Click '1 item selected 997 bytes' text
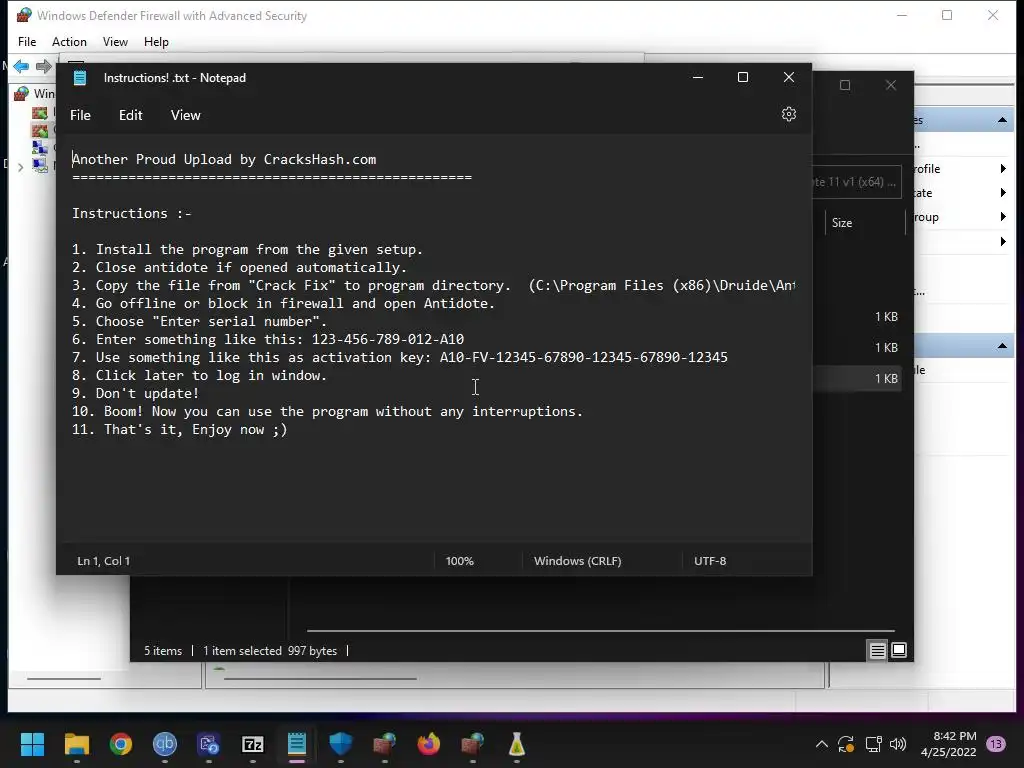 pyautogui.click(x=270, y=651)
